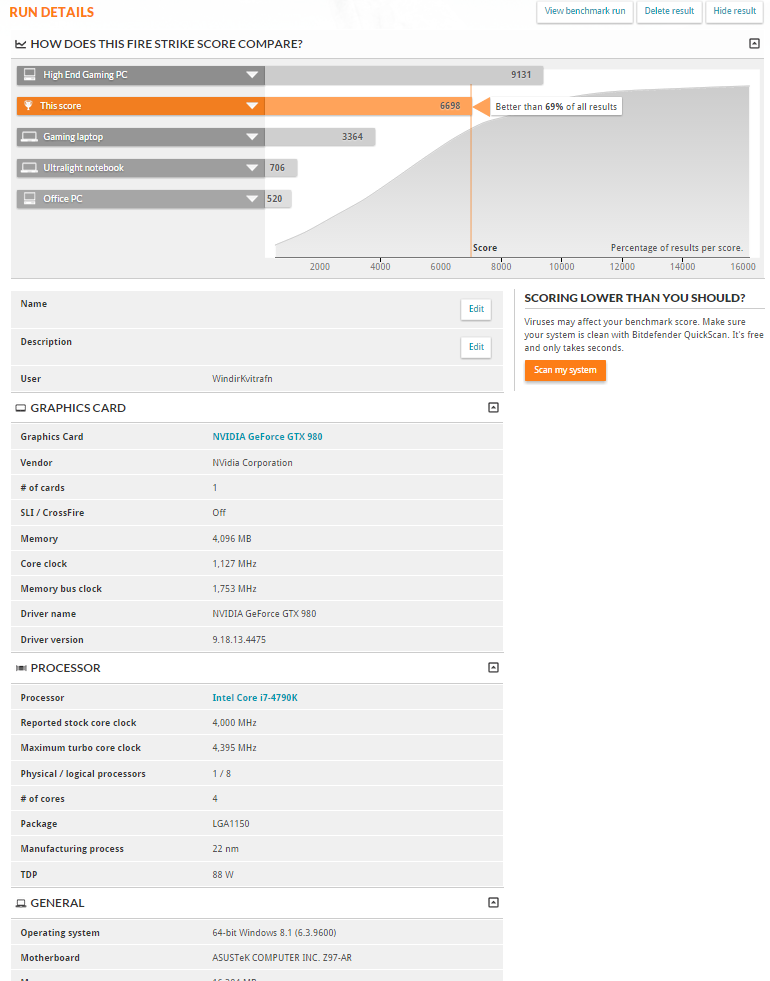The width and height of the screenshot is (770, 981).
Task: Click the Better than 69% of all results callout
Action: pos(555,106)
